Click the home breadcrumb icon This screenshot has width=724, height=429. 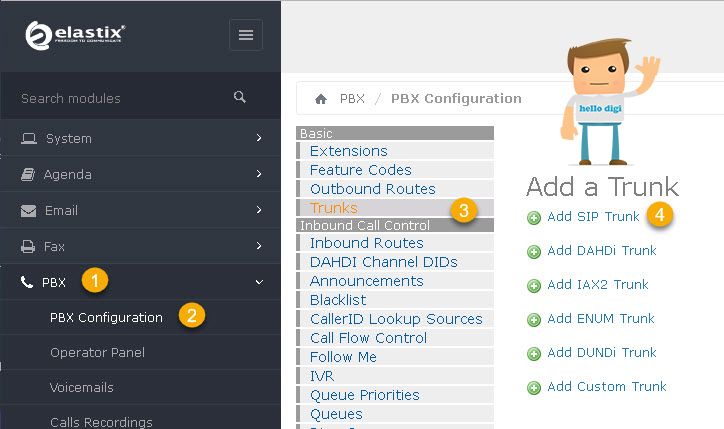click(x=320, y=99)
